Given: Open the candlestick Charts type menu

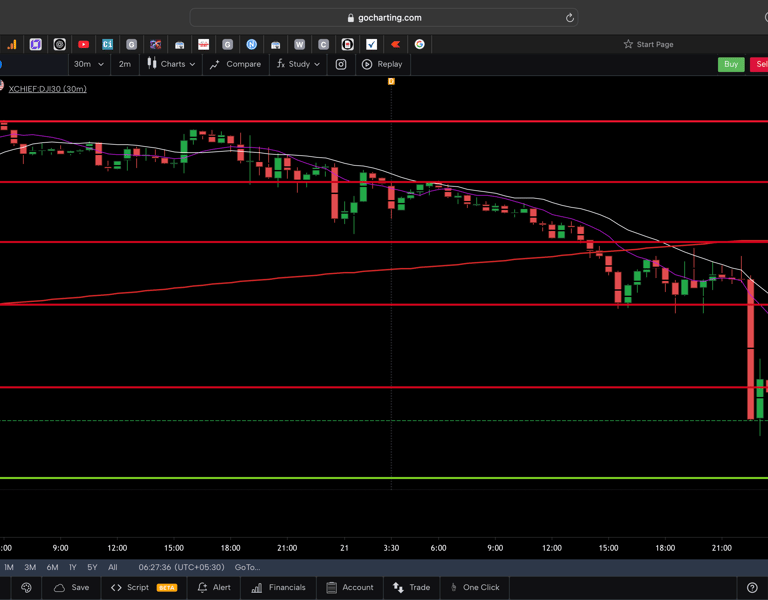Looking at the screenshot, I should (x=171, y=64).
